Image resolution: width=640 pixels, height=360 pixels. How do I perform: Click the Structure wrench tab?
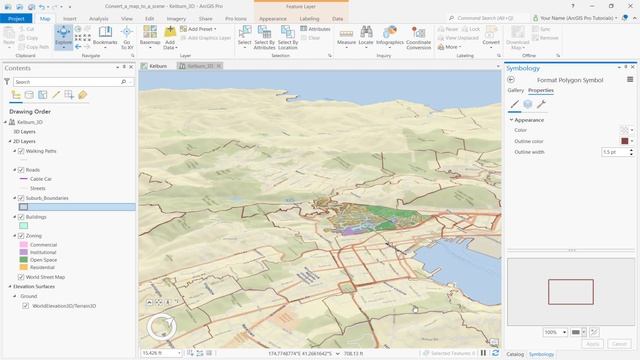[x=541, y=104]
